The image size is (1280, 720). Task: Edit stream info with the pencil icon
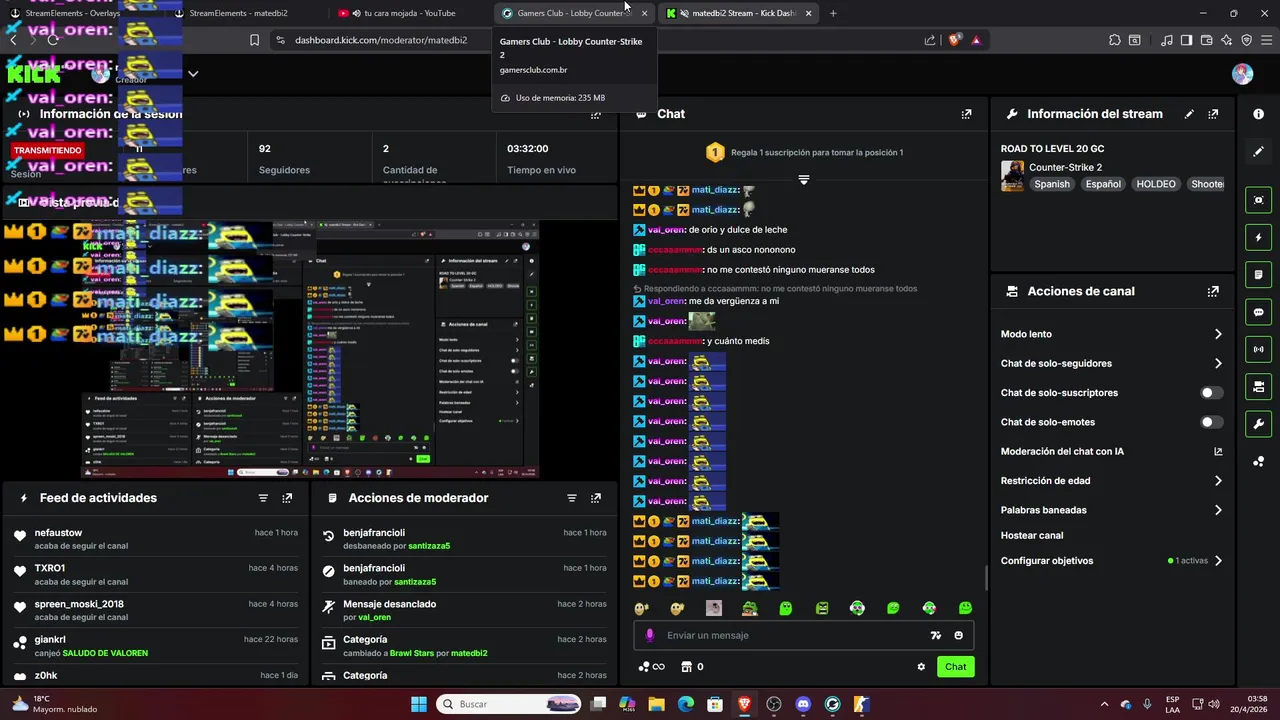click(x=1189, y=114)
